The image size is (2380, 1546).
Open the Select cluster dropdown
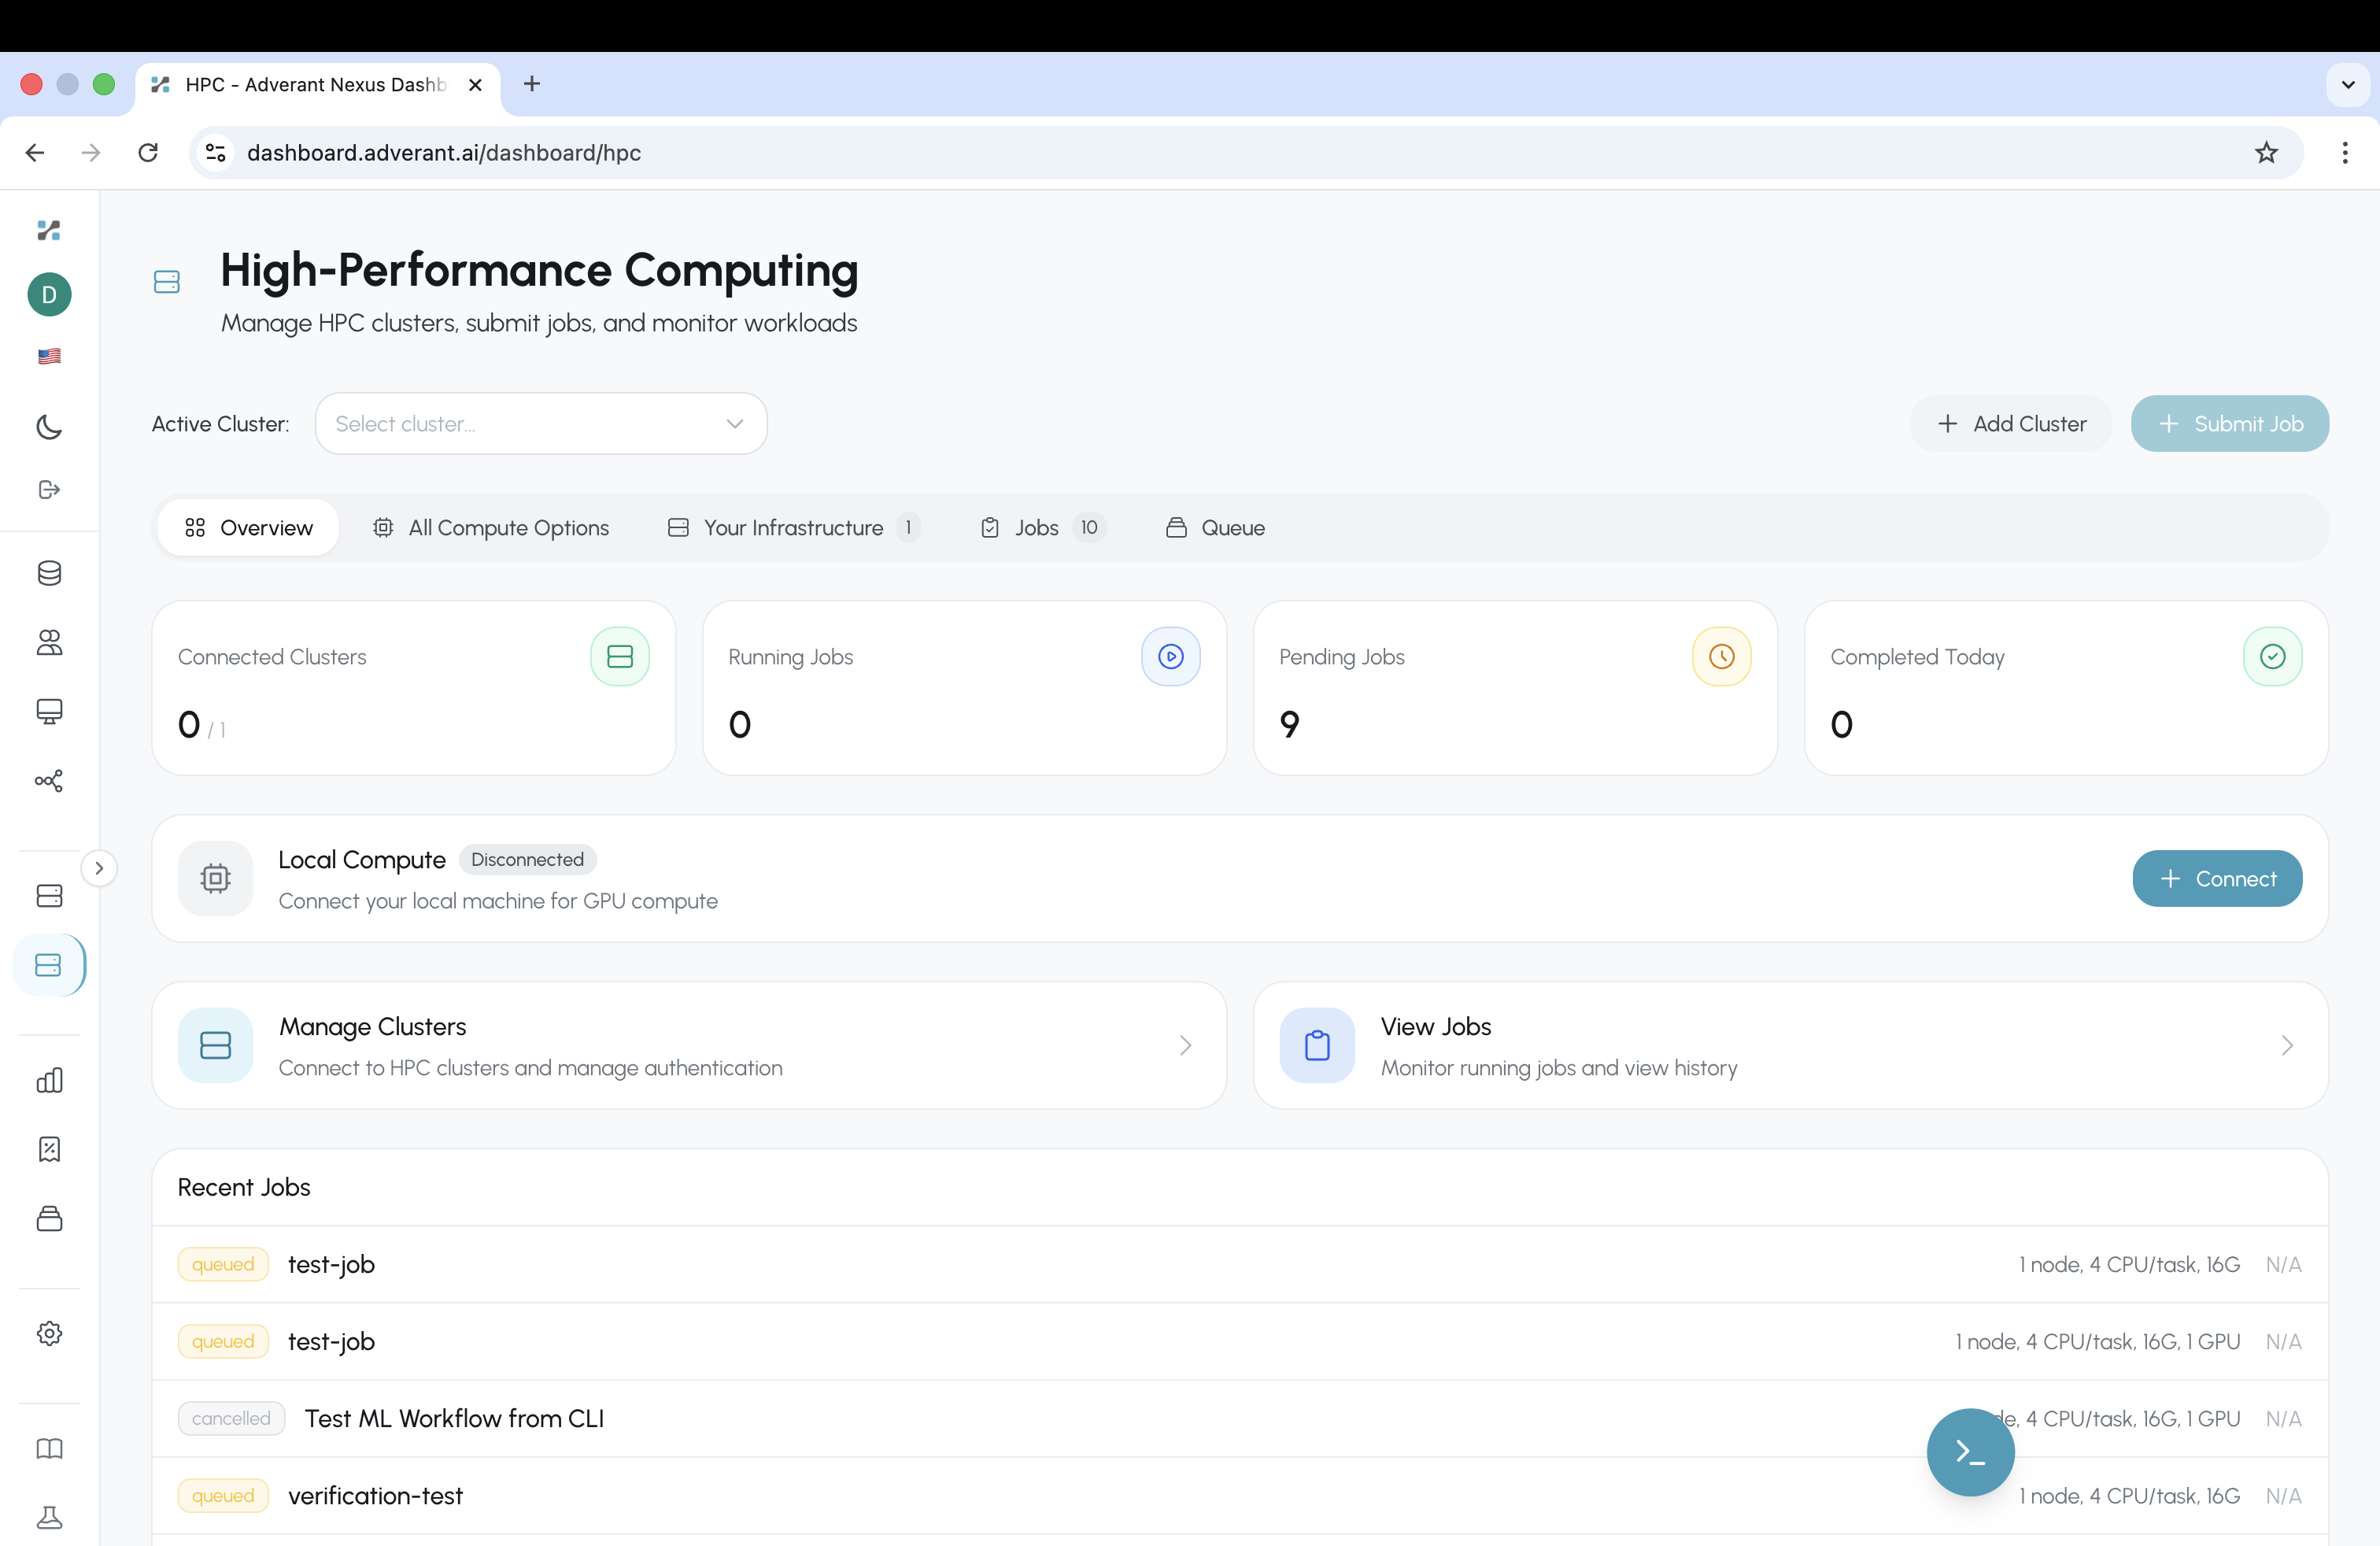tap(540, 423)
